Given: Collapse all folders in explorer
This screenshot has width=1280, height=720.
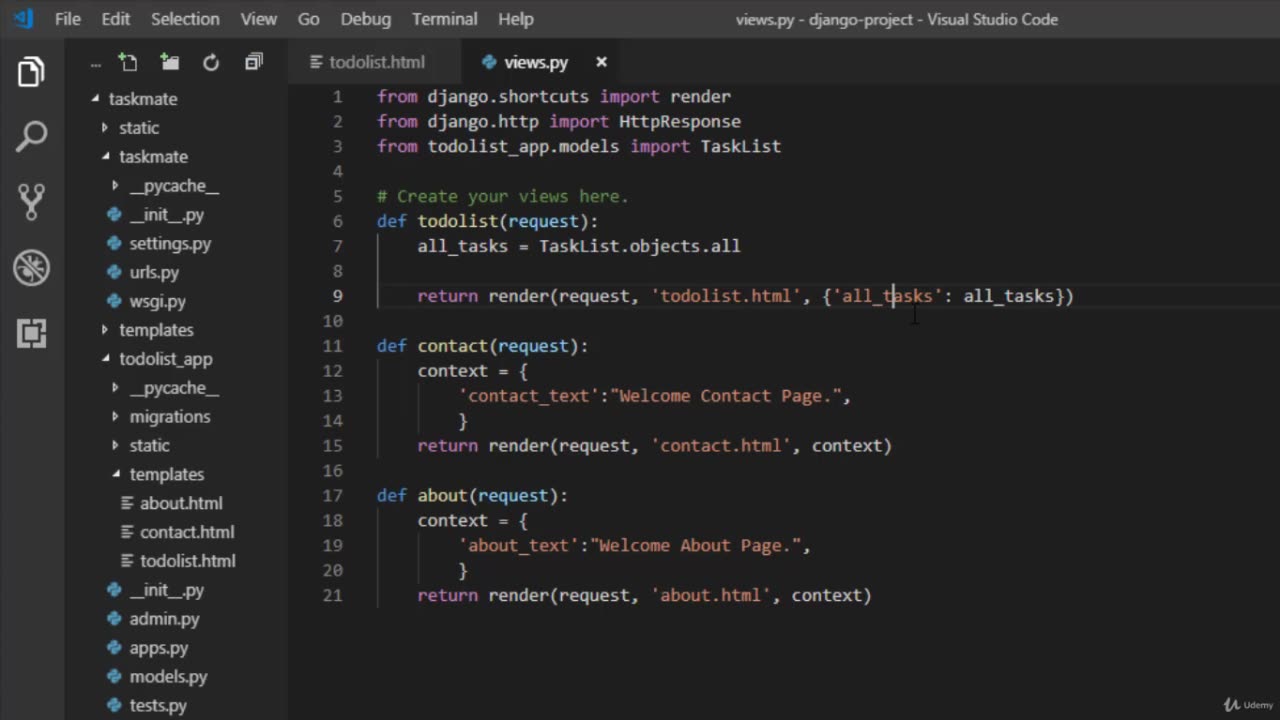Looking at the screenshot, I should (x=253, y=62).
